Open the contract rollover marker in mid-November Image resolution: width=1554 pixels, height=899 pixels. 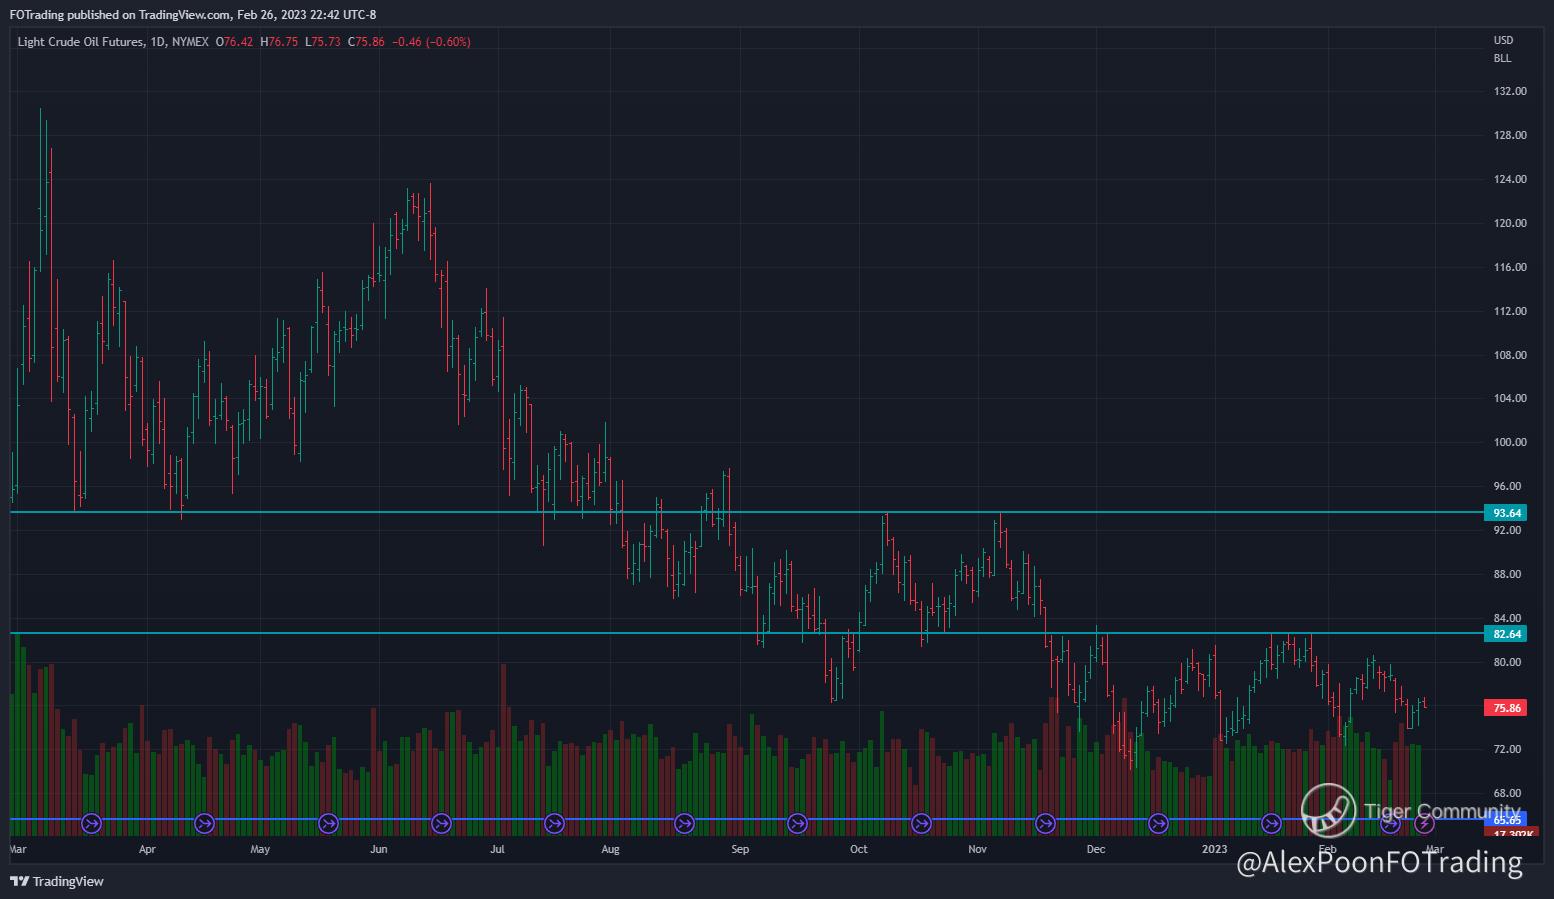pyautogui.click(x=1045, y=824)
